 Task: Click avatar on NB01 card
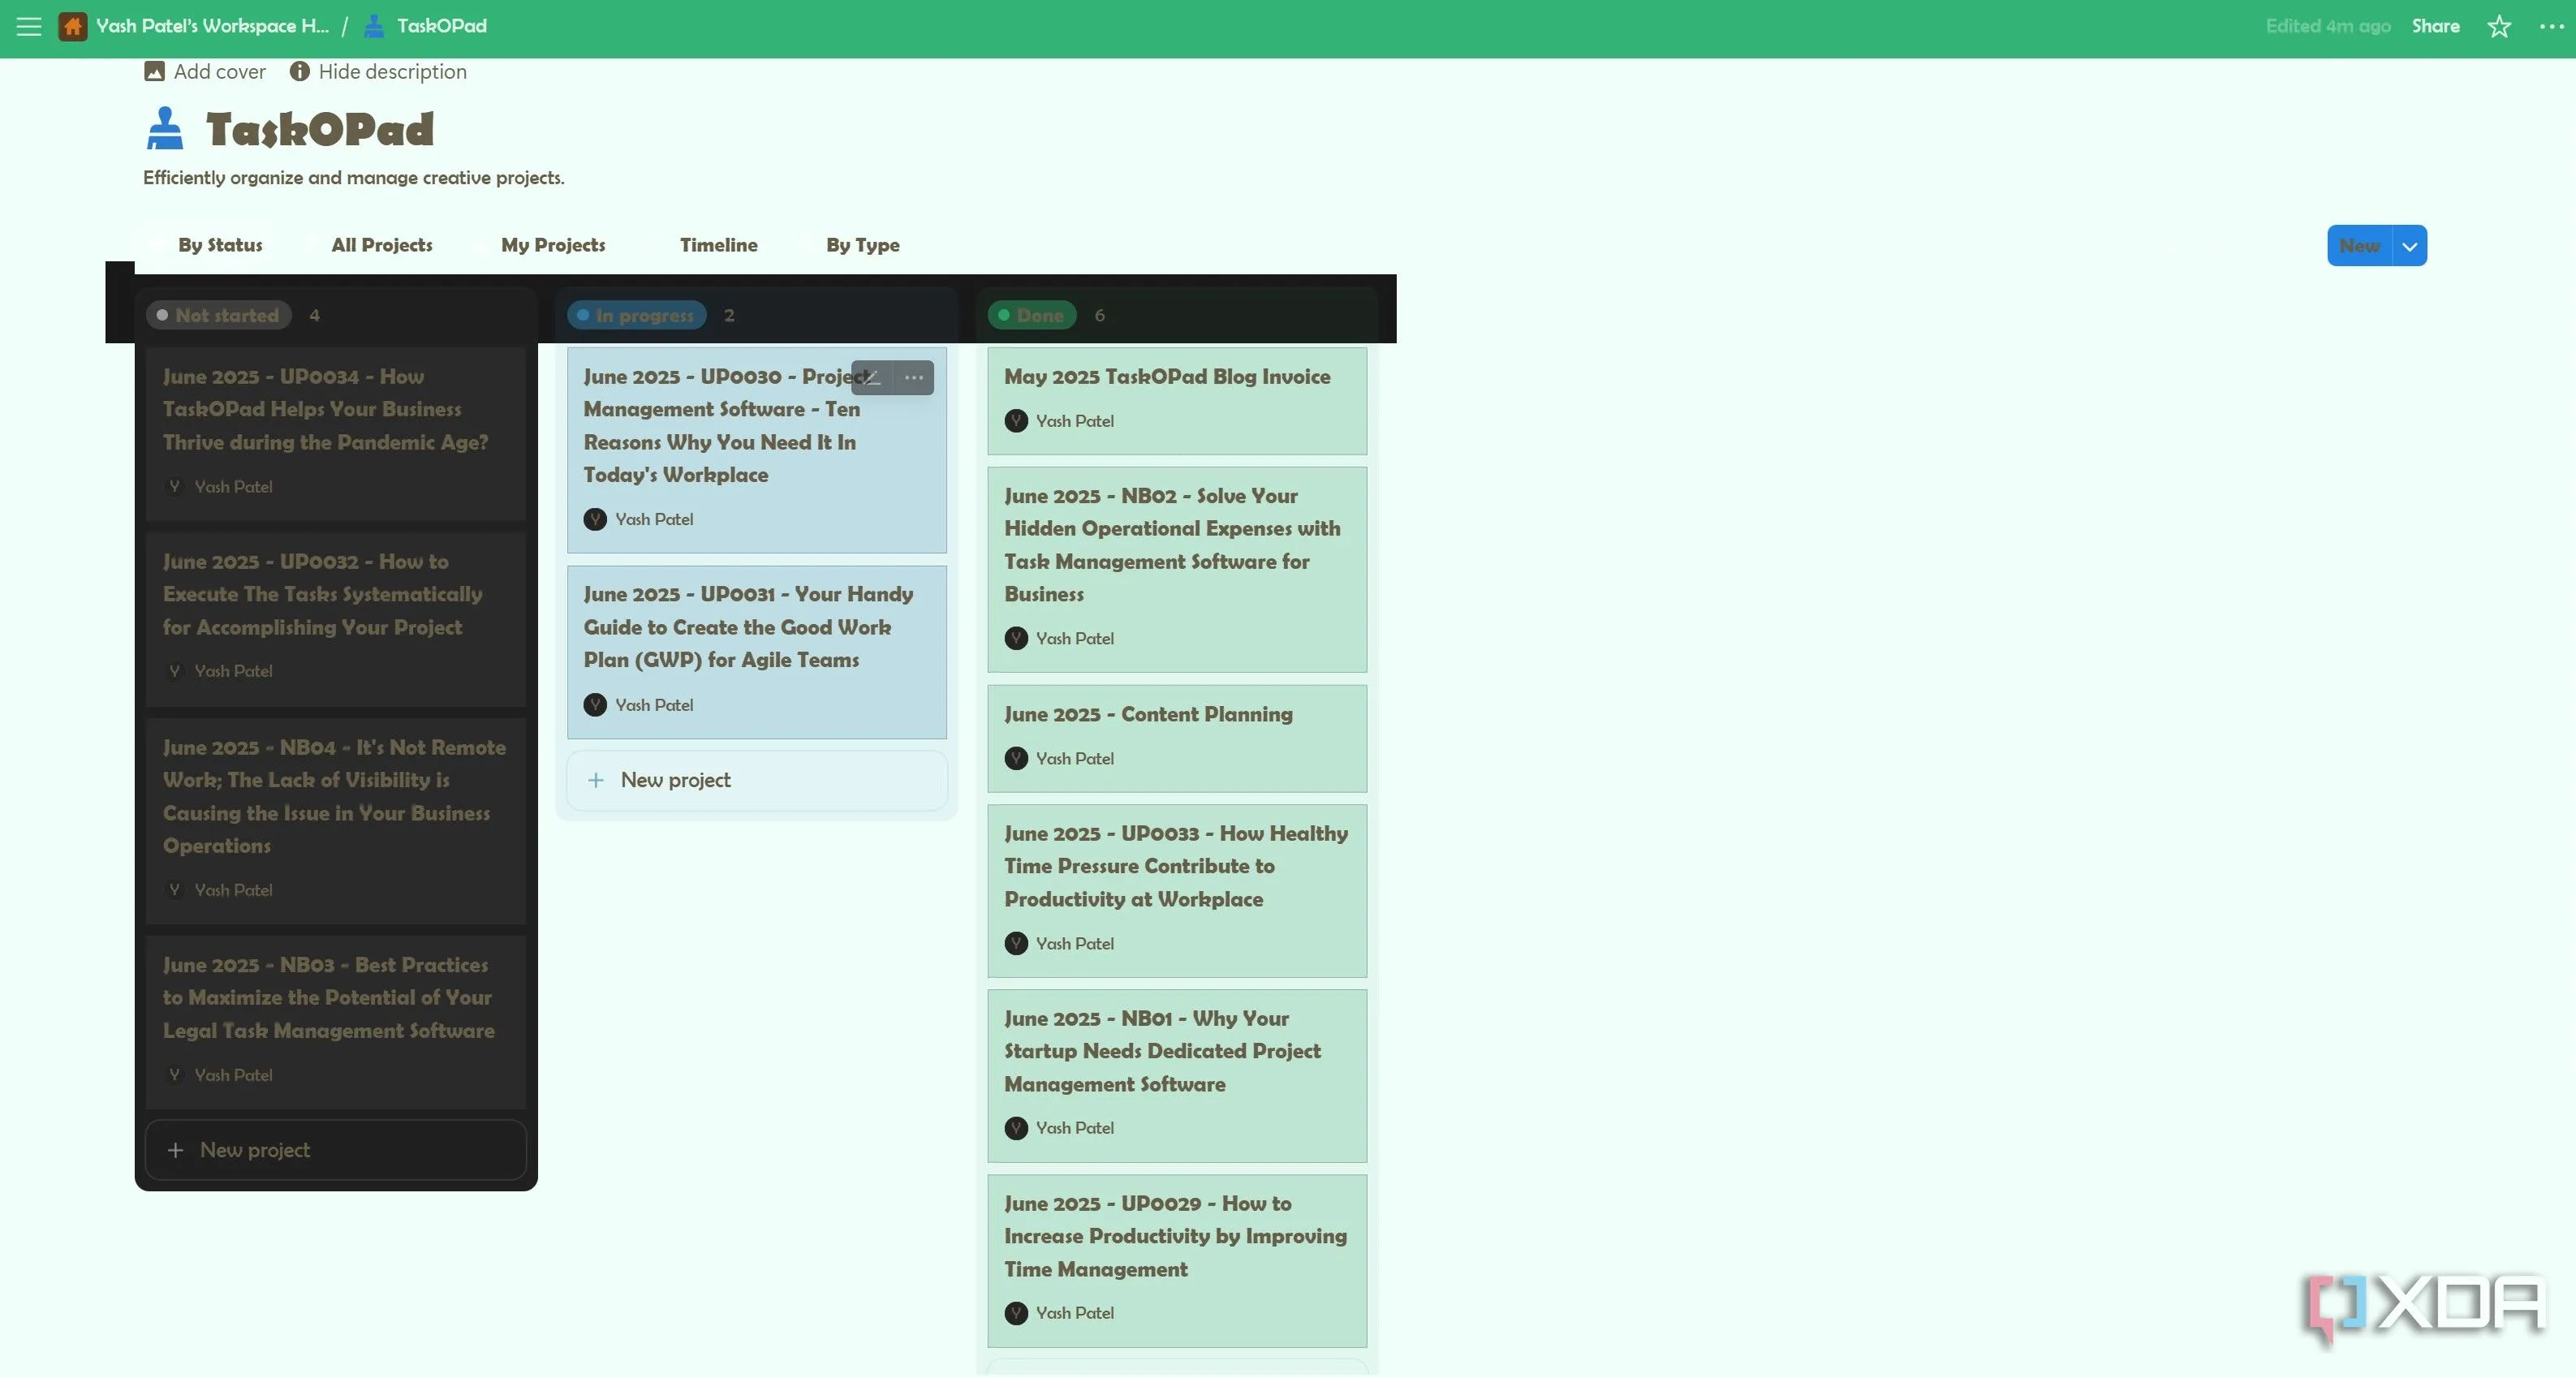coord(1016,1128)
